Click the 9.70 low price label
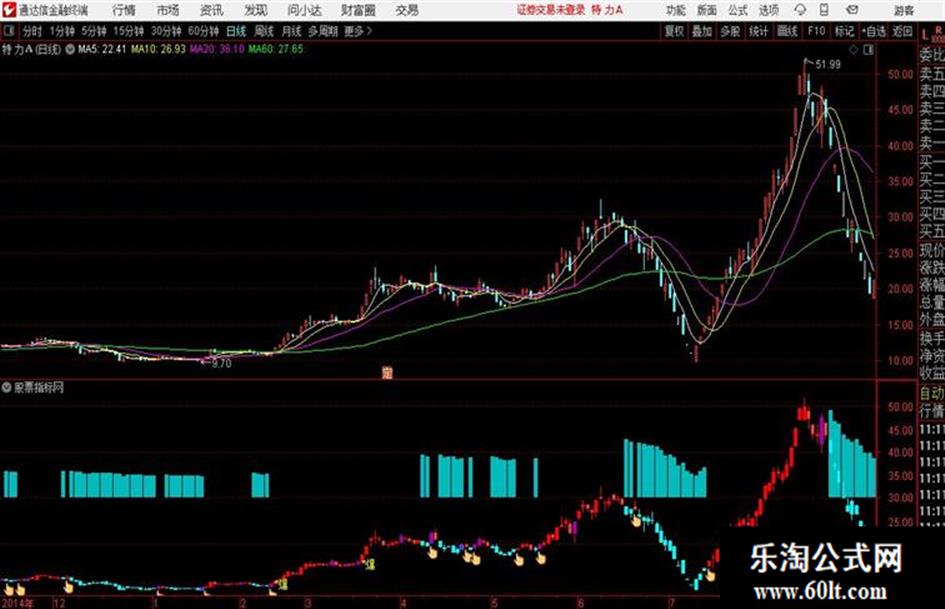This screenshot has height=609, width=945. click(221, 364)
